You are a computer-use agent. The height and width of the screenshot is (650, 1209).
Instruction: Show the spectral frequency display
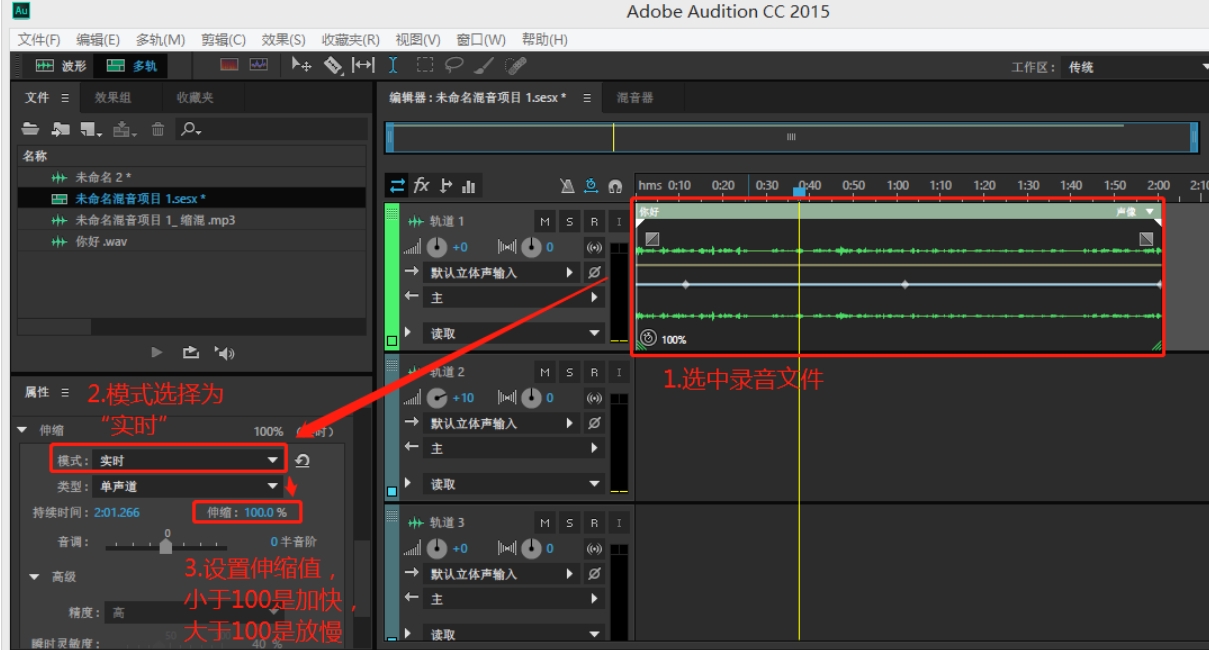tap(230, 66)
